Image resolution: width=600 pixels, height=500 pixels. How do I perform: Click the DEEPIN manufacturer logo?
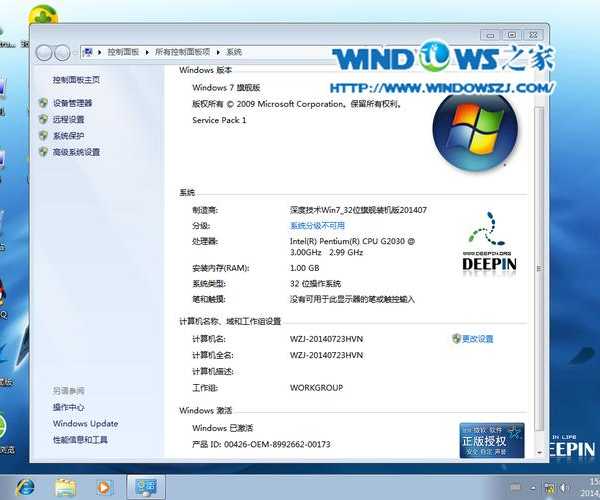(489, 242)
